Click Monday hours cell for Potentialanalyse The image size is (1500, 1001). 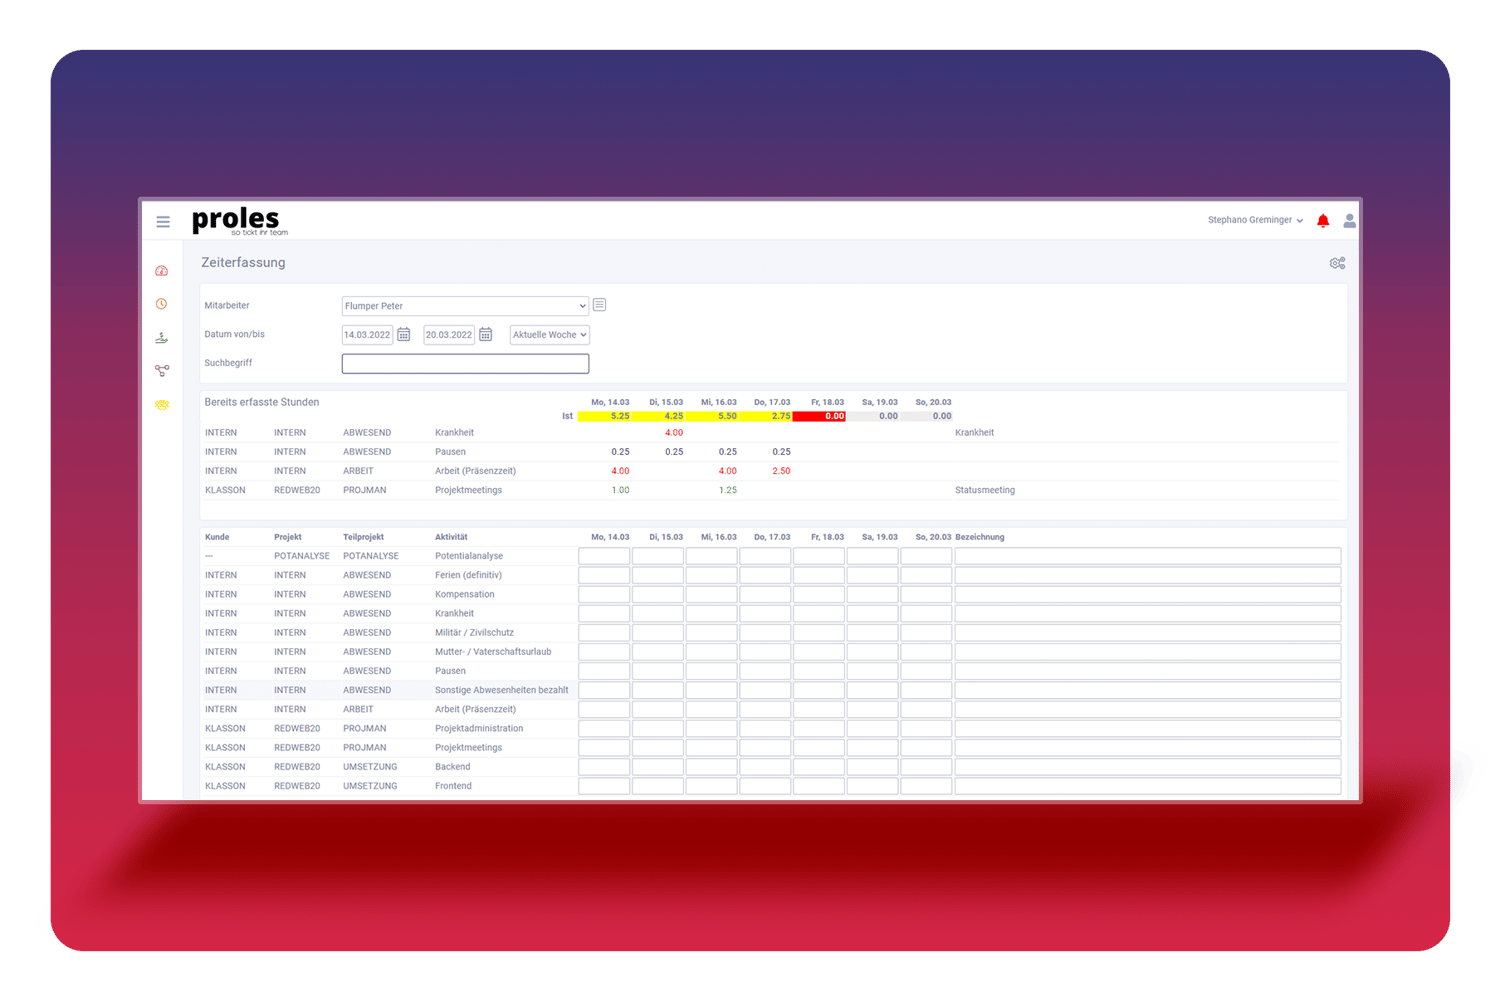604,556
